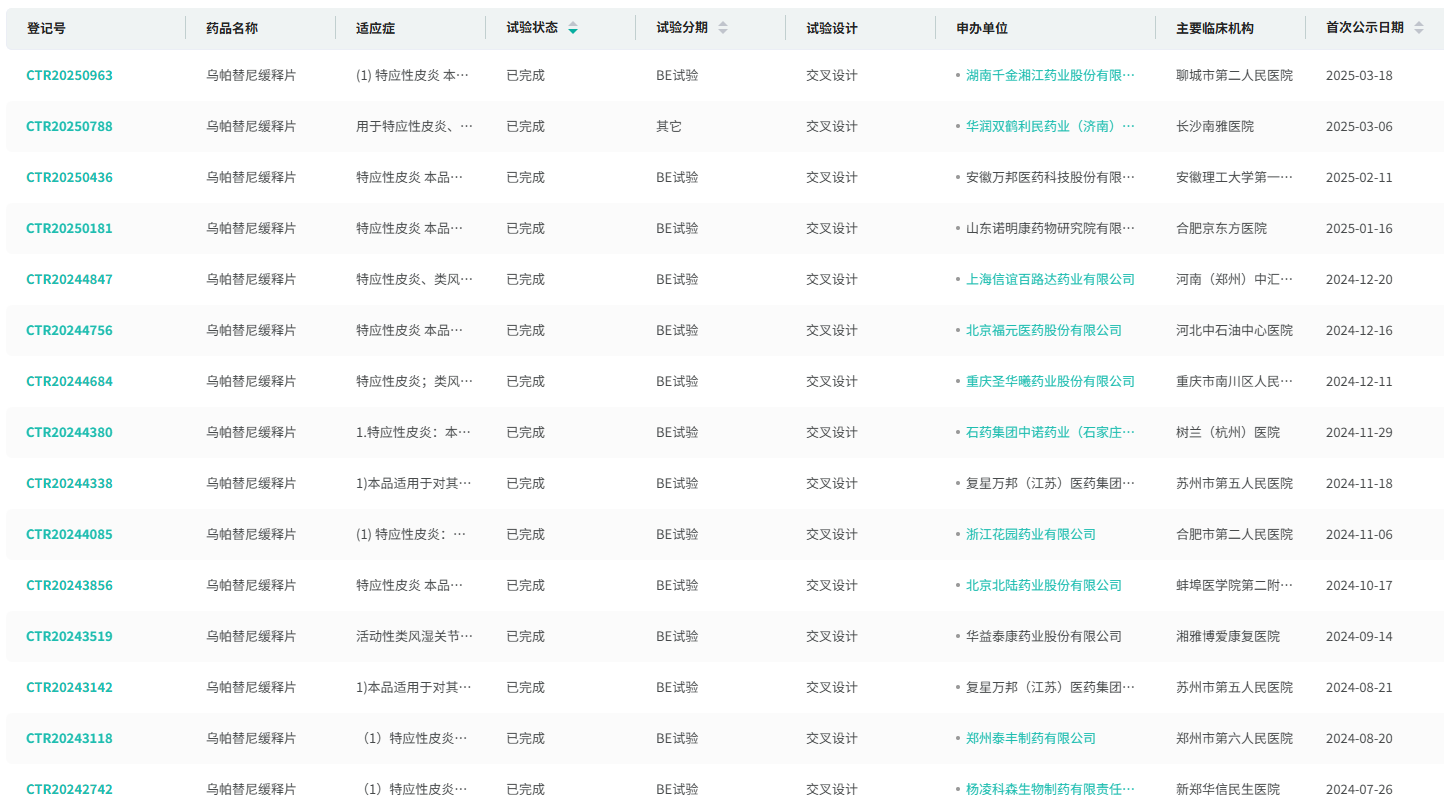This screenshot has width=1444, height=808.
Task: Open registration CTR20250963
Action: [69, 75]
